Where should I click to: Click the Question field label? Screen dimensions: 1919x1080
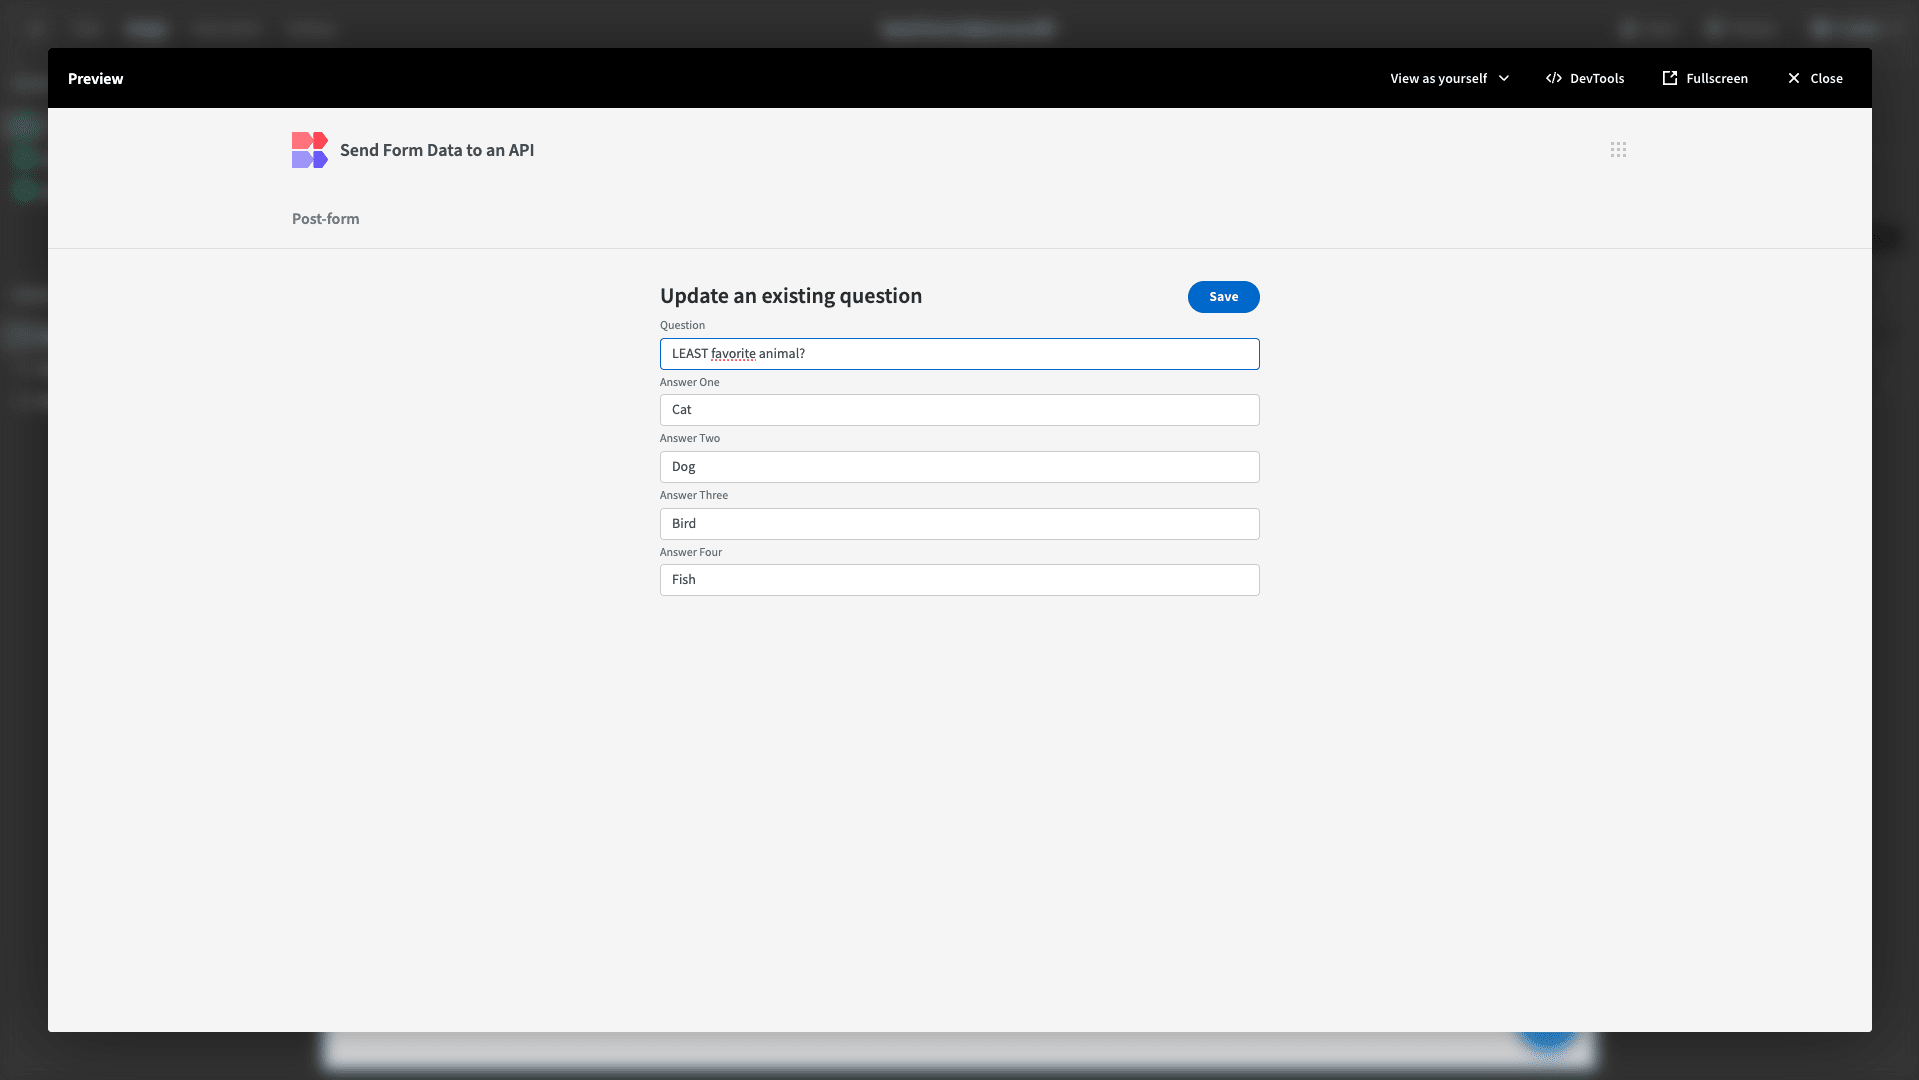(x=682, y=325)
